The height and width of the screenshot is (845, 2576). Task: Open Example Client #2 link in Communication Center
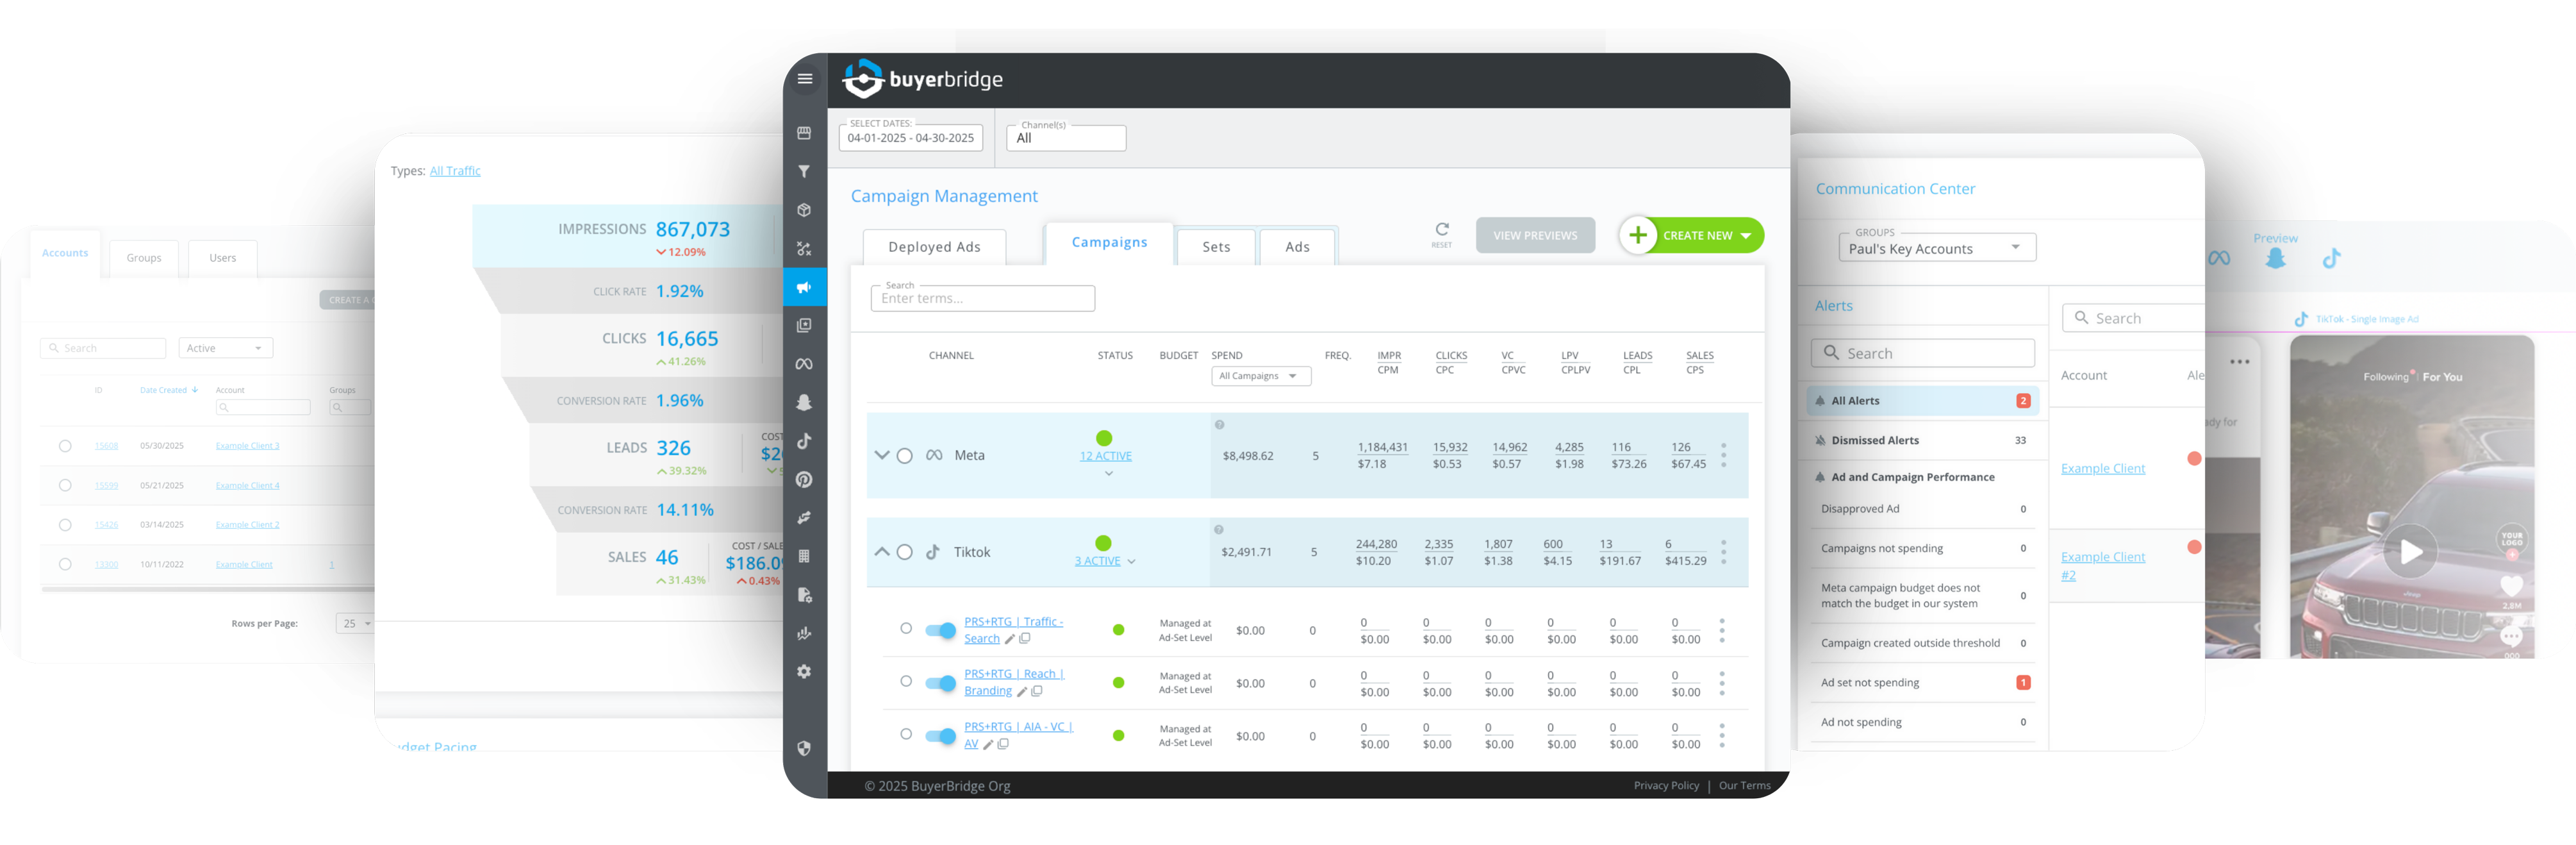[x=2102, y=565]
